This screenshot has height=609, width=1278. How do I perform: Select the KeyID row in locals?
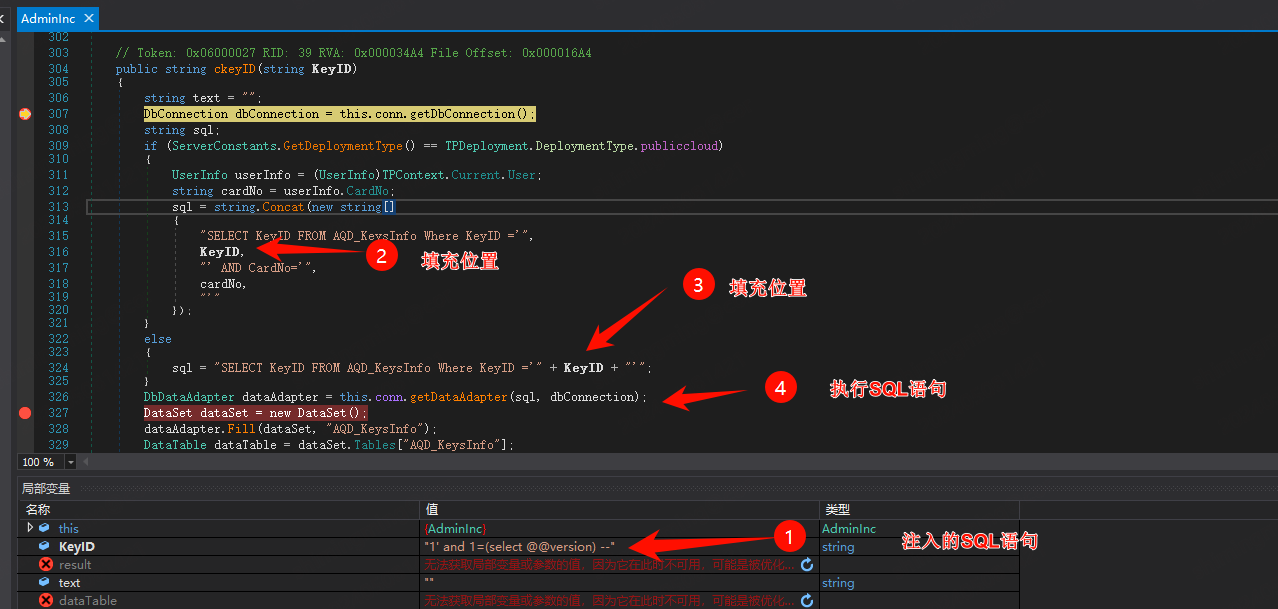click(x=77, y=547)
